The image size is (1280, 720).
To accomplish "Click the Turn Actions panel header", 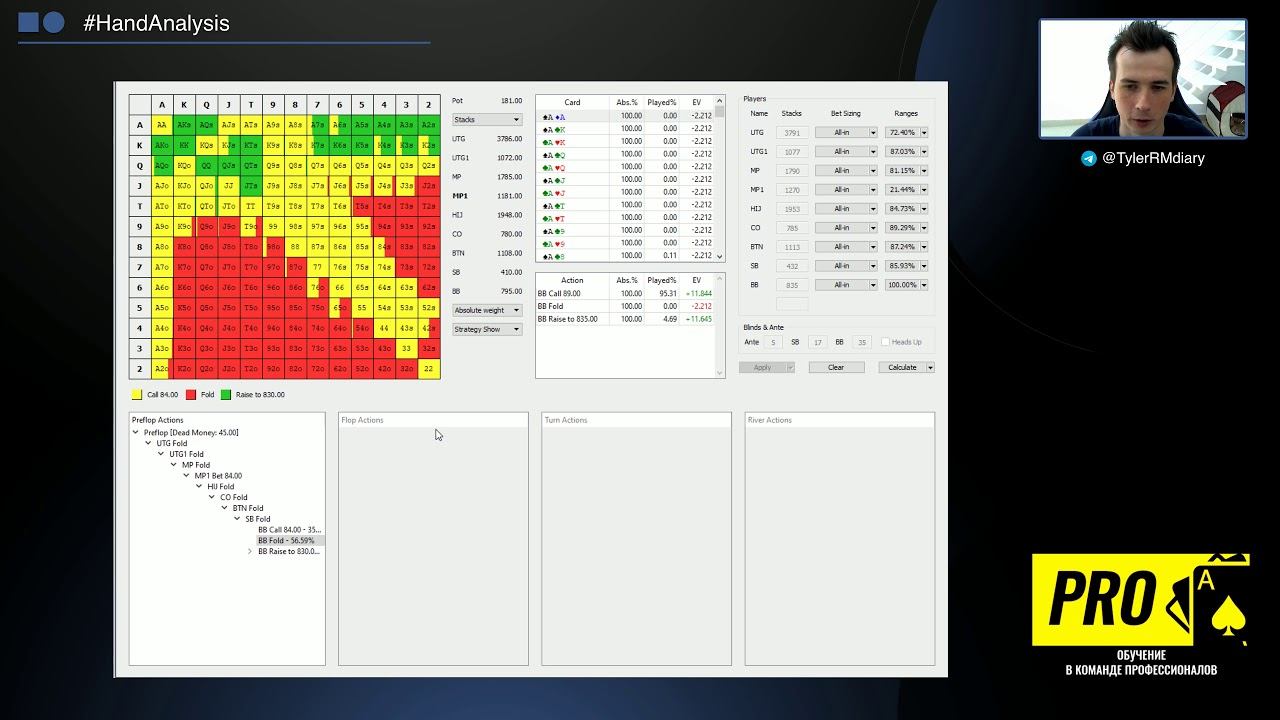I will pos(636,420).
